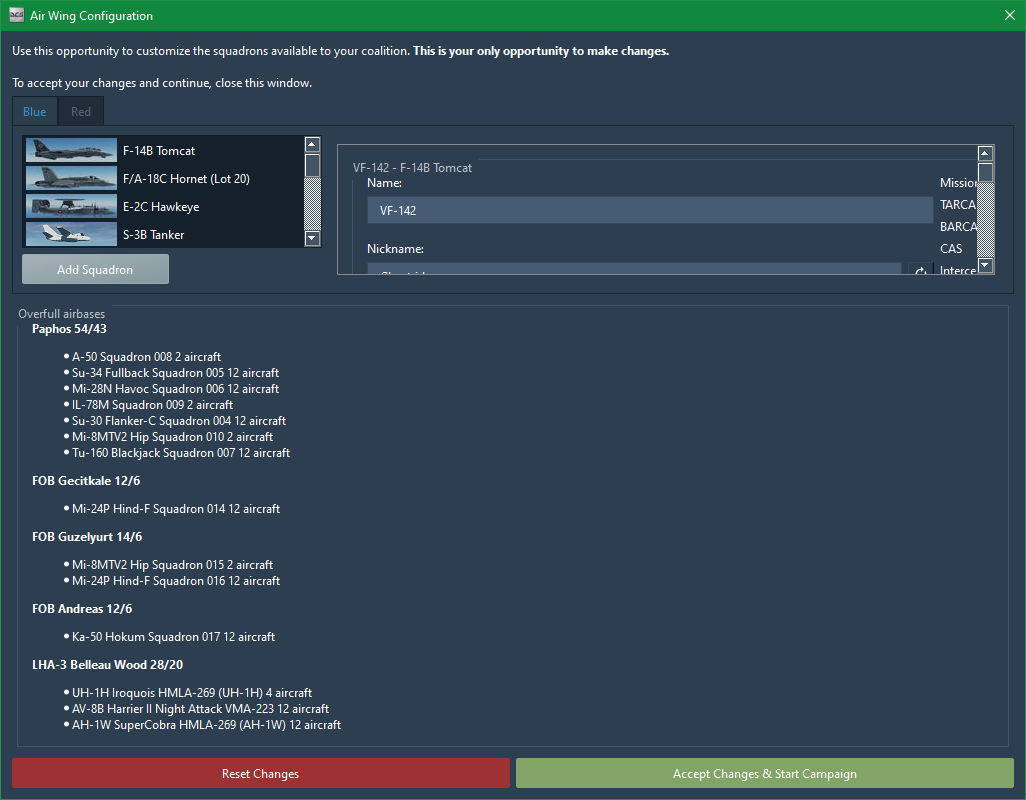Image resolution: width=1026 pixels, height=800 pixels.
Task: Click the scroll-up arrow on the aircraft list
Action: 311,143
